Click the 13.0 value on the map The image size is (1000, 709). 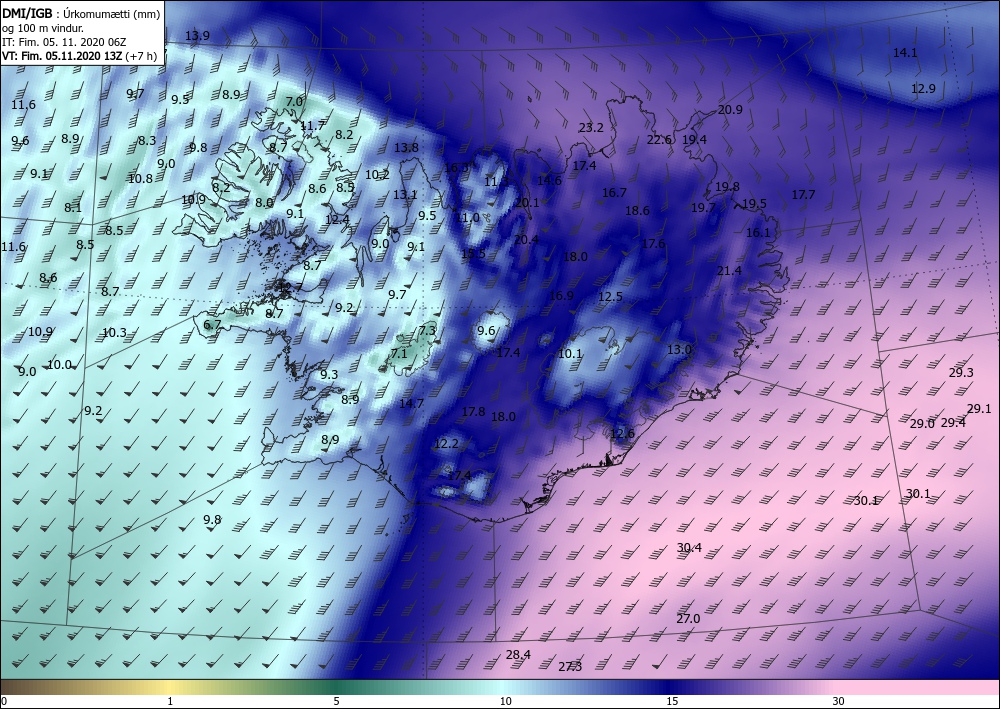[x=679, y=349]
